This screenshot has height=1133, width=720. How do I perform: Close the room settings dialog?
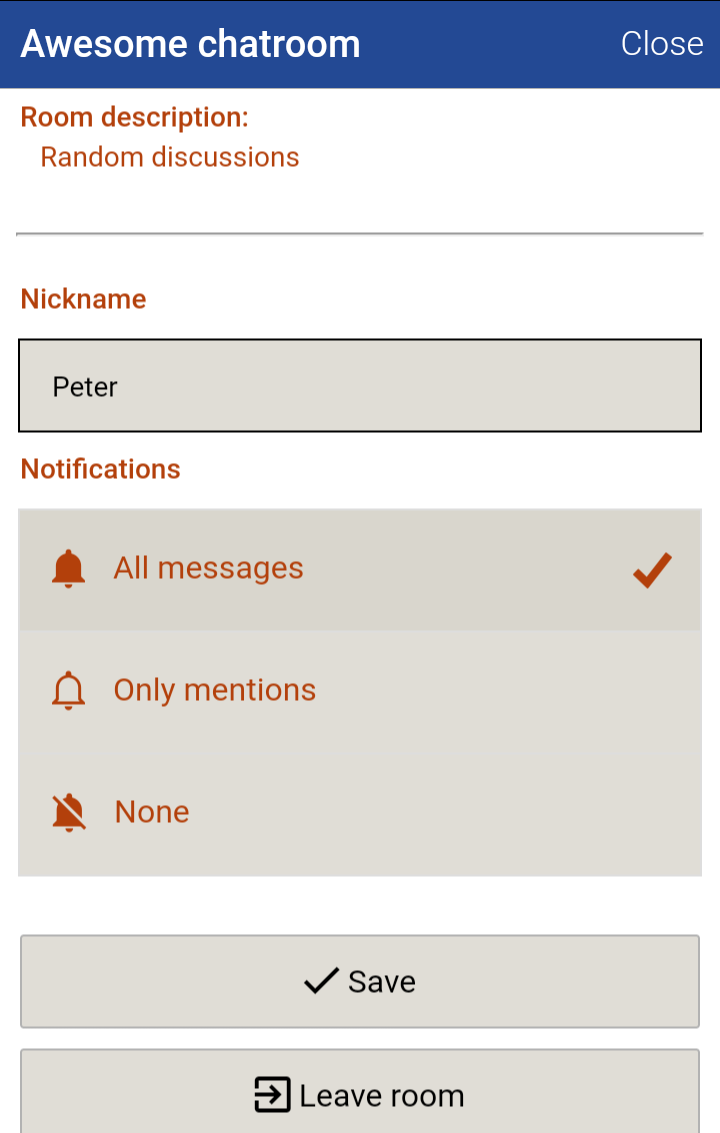[662, 44]
